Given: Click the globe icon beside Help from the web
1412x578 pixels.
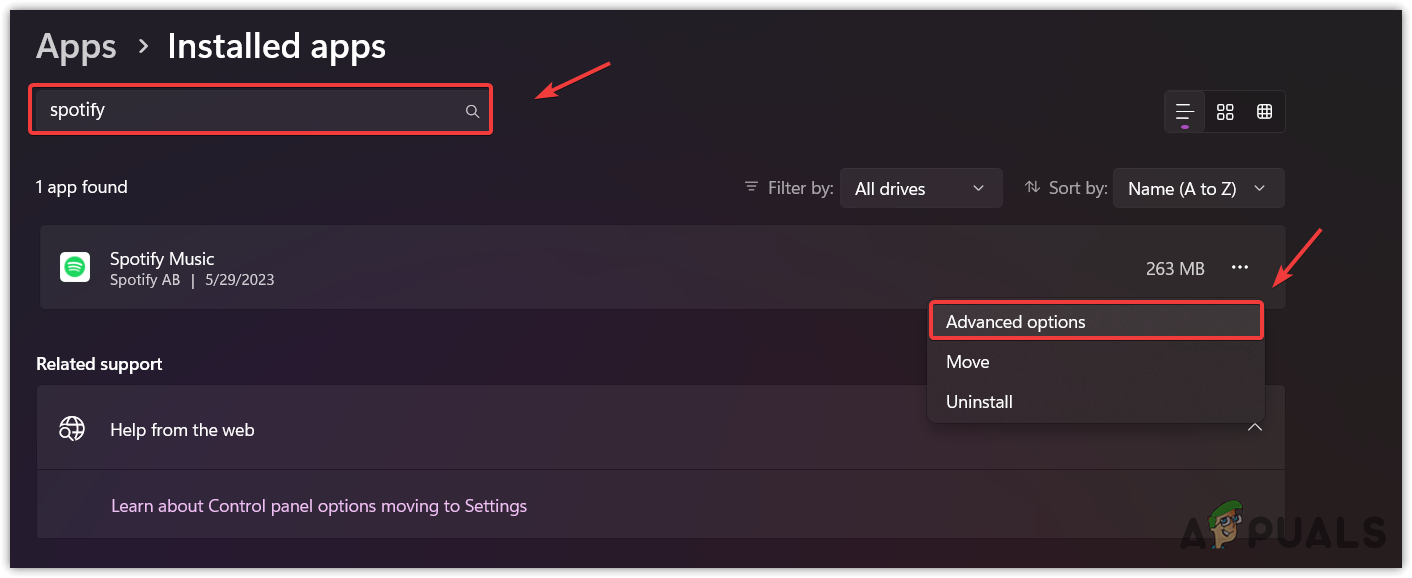Looking at the screenshot, I should tap(72, 429).
